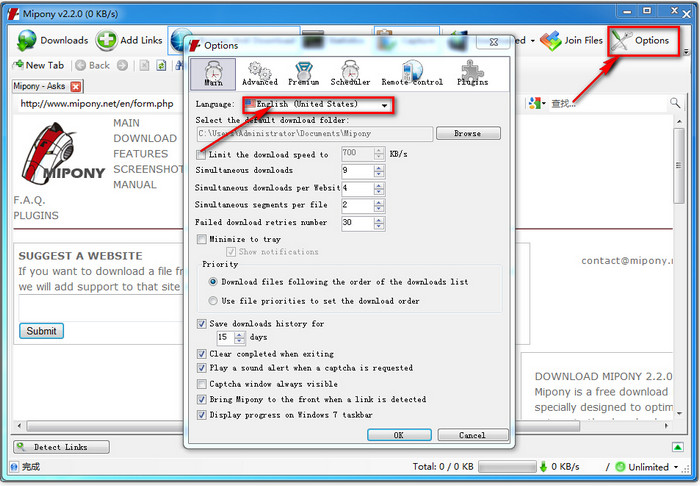Open the Join Files tool
Image resolution: width=700 pixels, height=486 pixels.
(550, 40)
